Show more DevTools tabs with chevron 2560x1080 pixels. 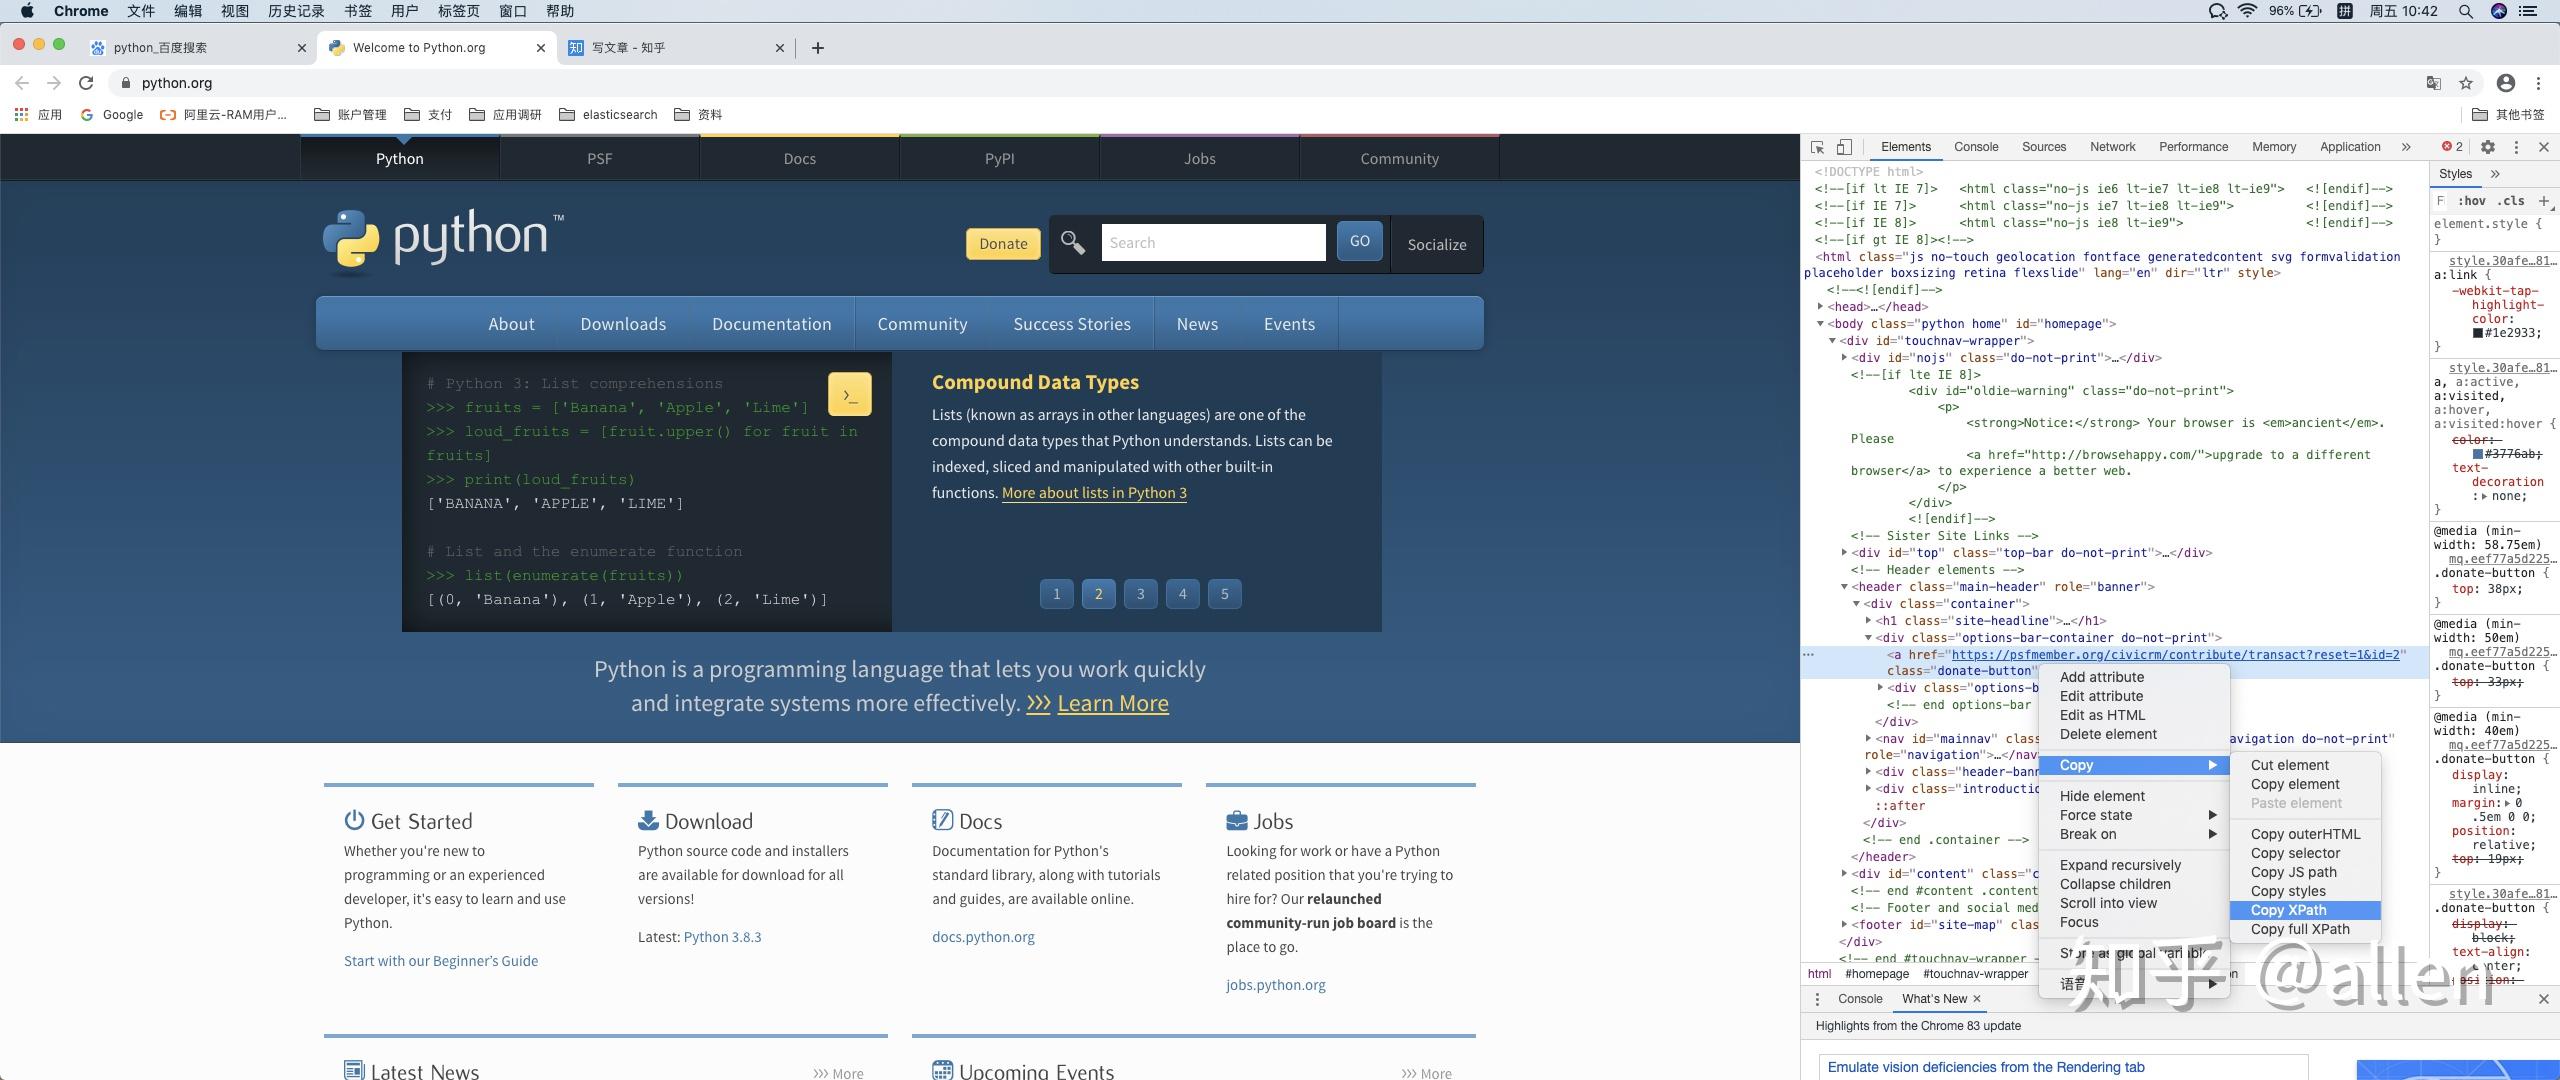coord(2406,147)
